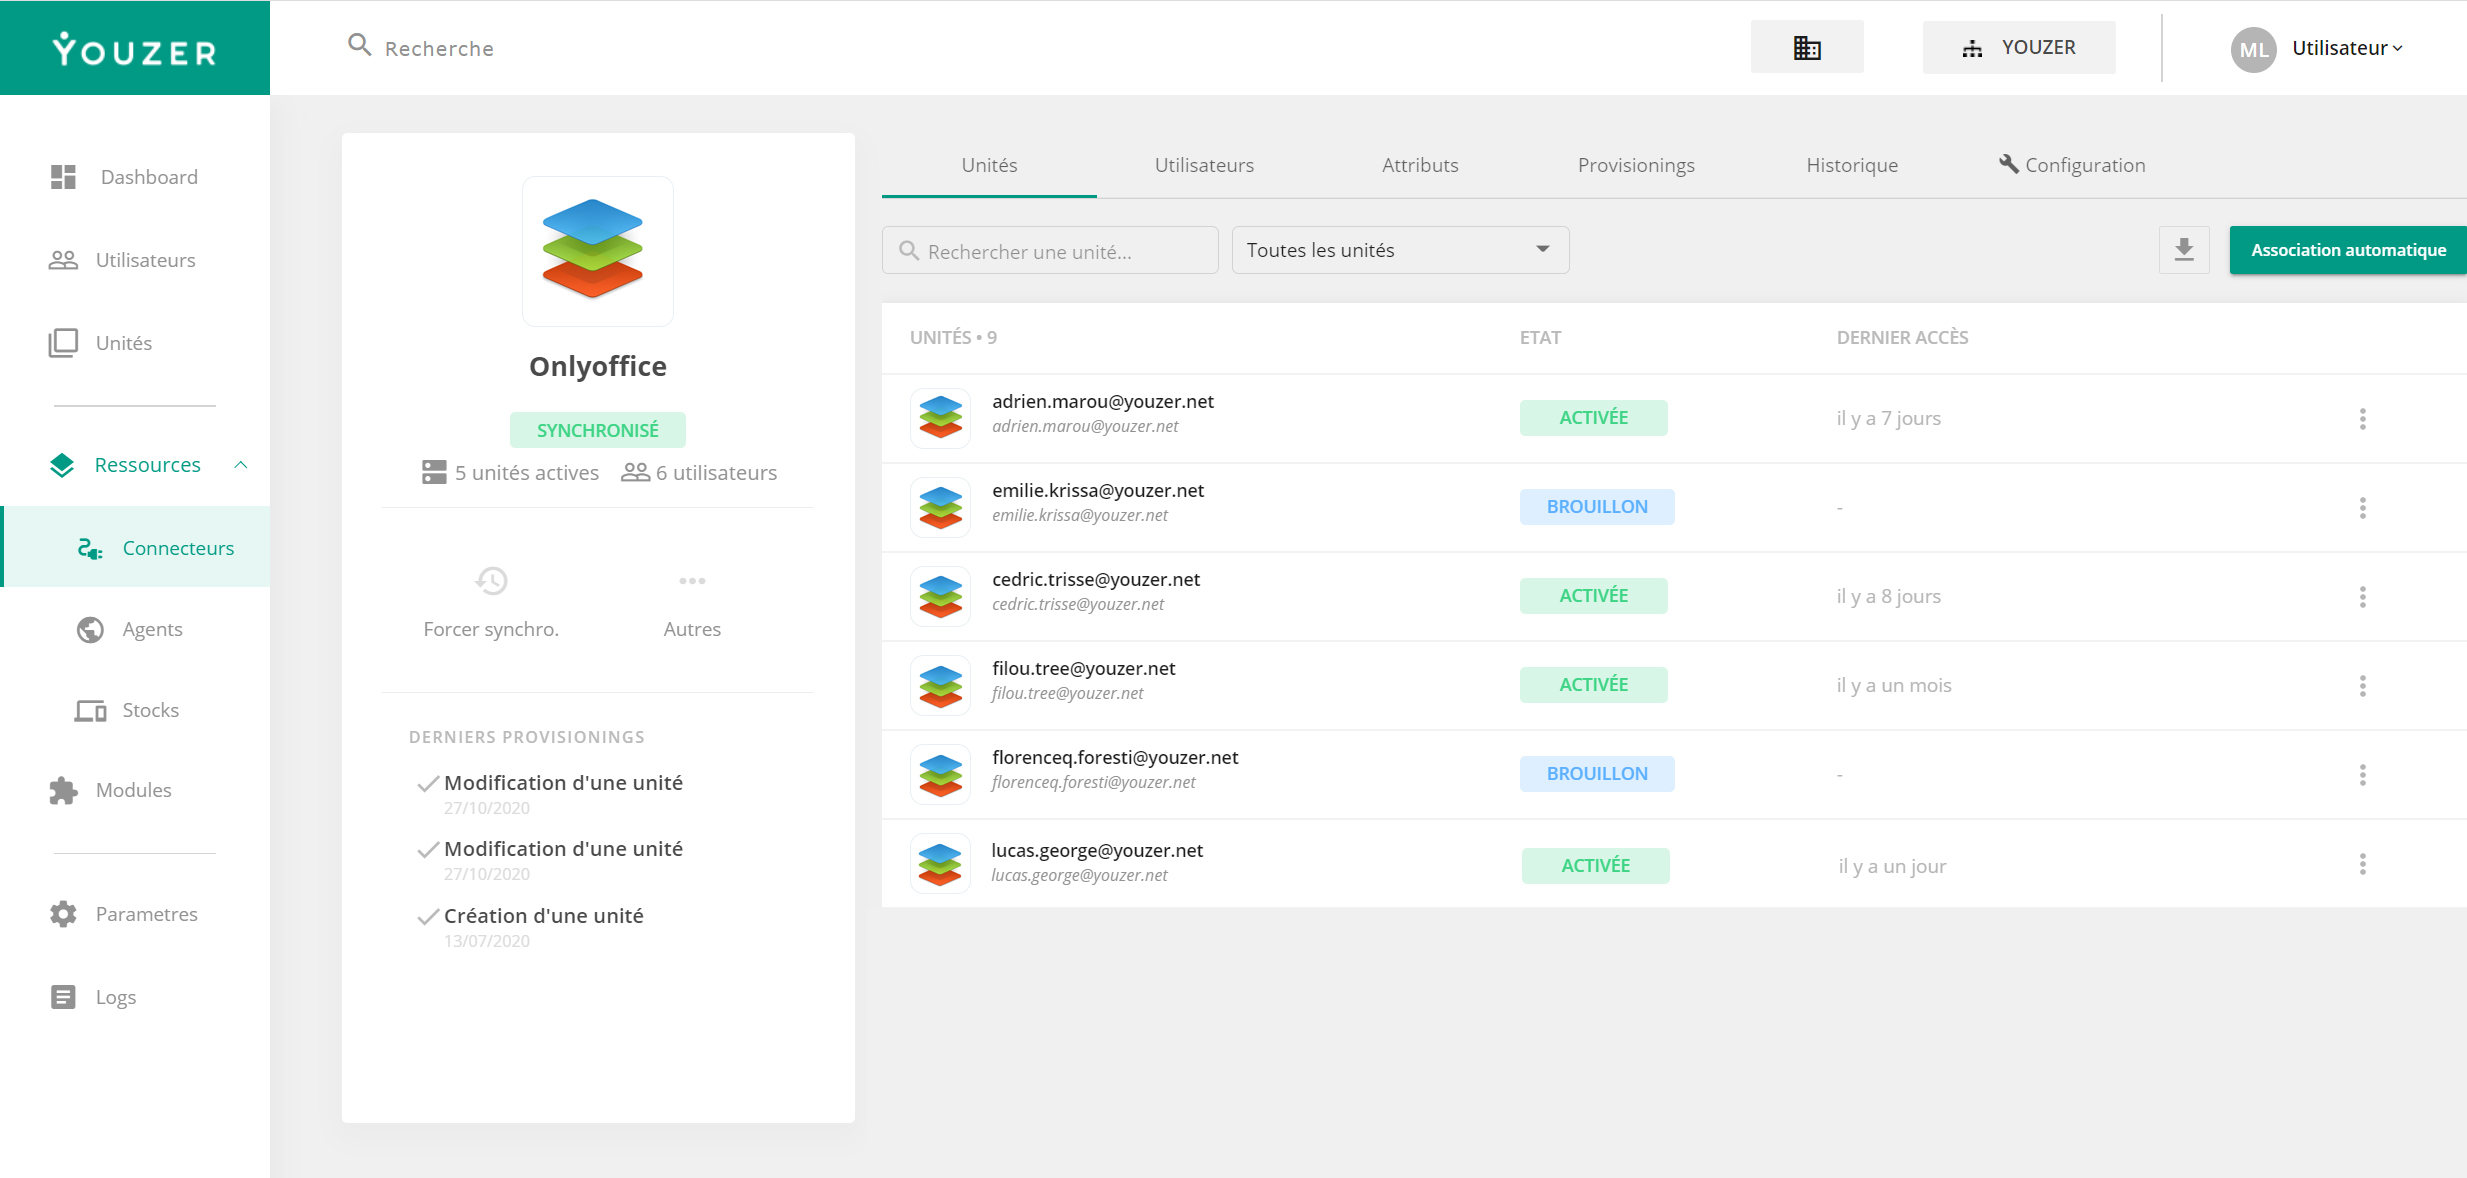Viewport: 2467px width, 1178px height.
Task: Open Modules in the sidebar
Action: pyautogui.click(x=133, y=790)
